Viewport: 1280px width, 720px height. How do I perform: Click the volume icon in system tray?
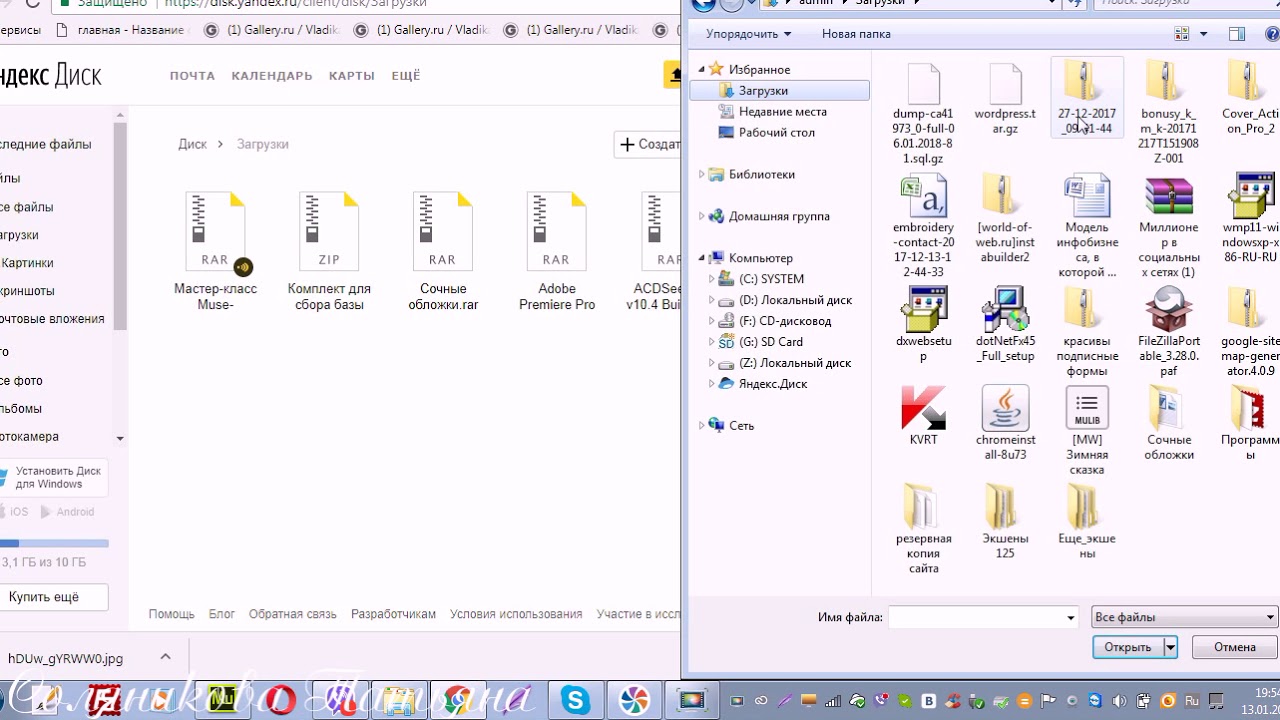(x=1118, y=701)
